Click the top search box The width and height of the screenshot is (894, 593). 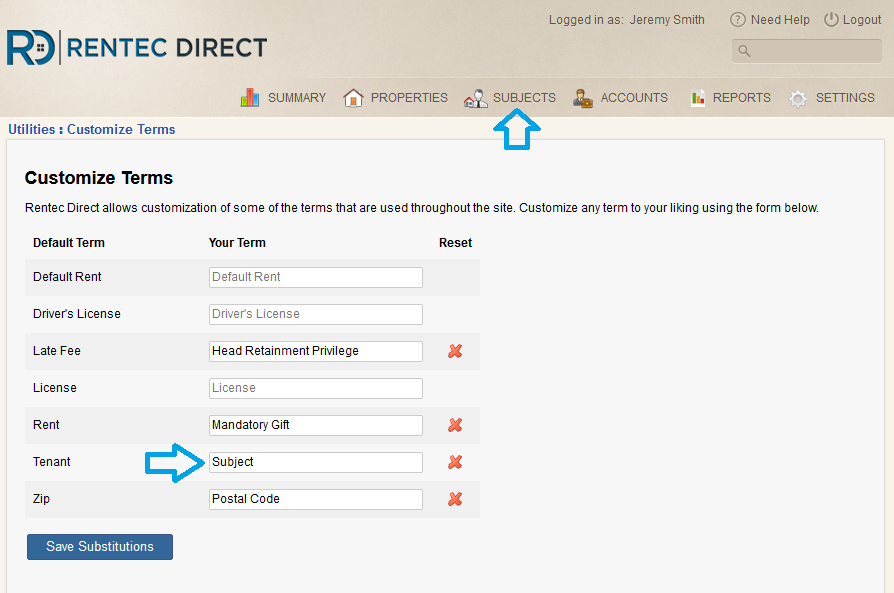(x=812, y=51)
